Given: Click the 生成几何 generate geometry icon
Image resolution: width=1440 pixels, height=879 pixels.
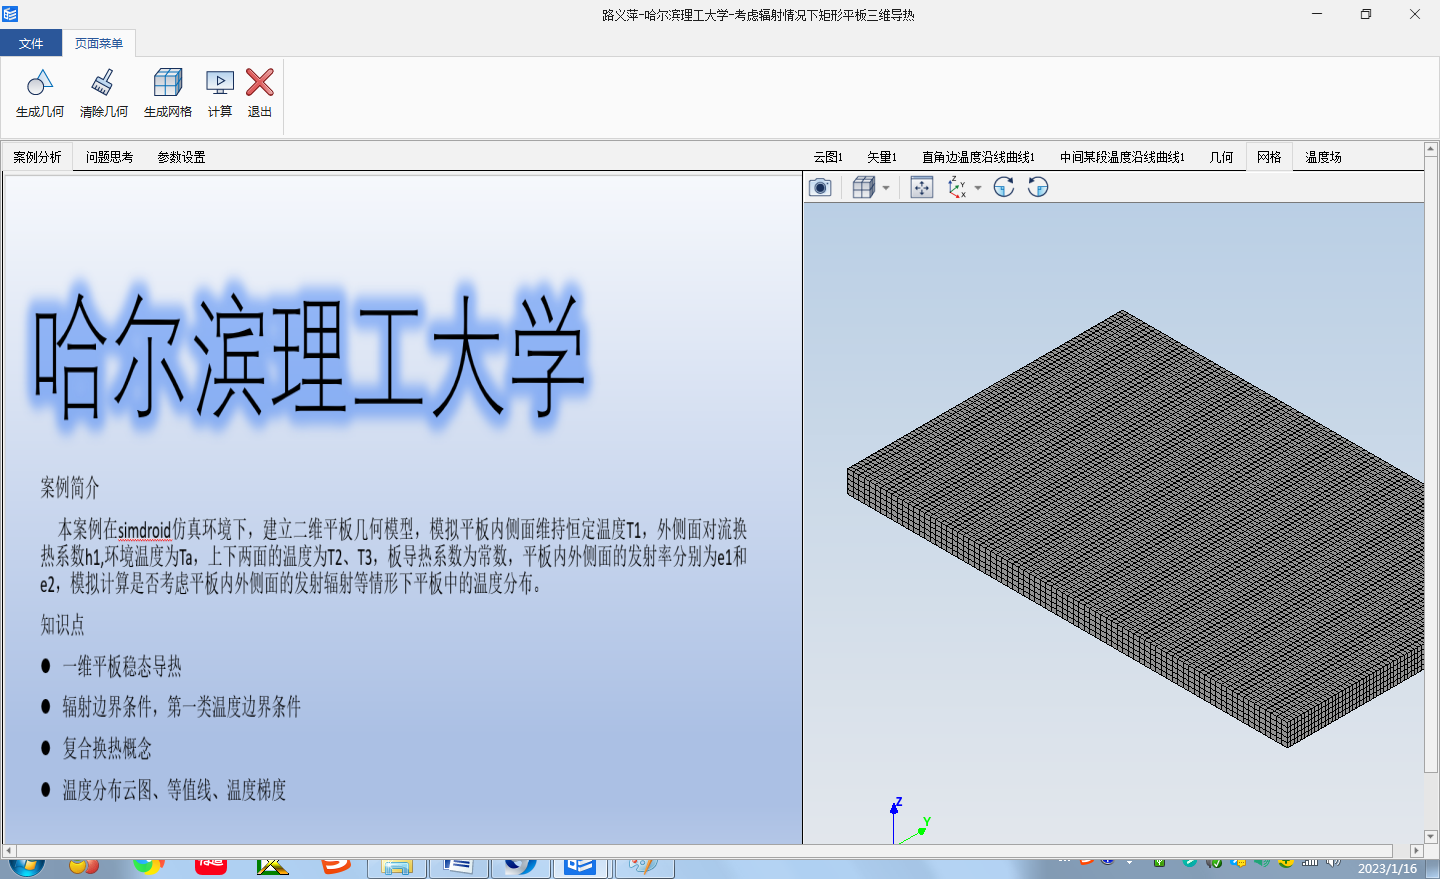Looking at the screenshot, I should click(40, 83).
